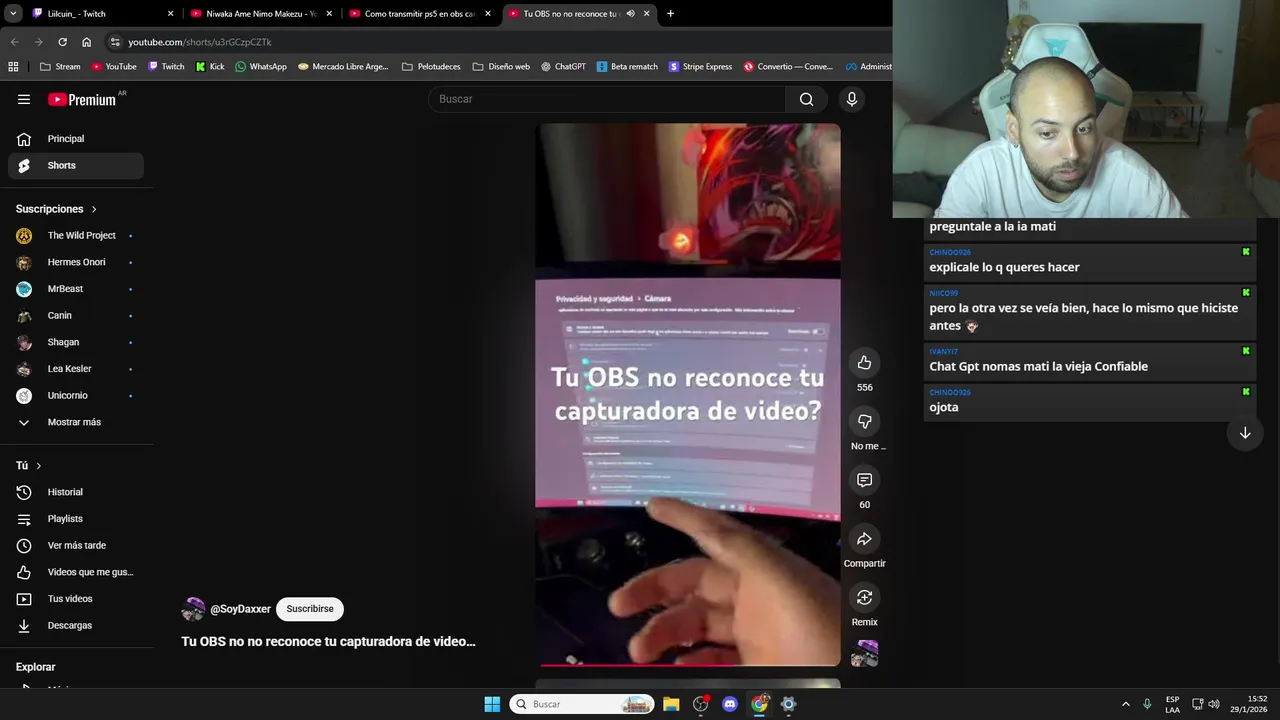Jump to newest chat messages arrow
This screenshot has height=720, width=1280.
1245,433
